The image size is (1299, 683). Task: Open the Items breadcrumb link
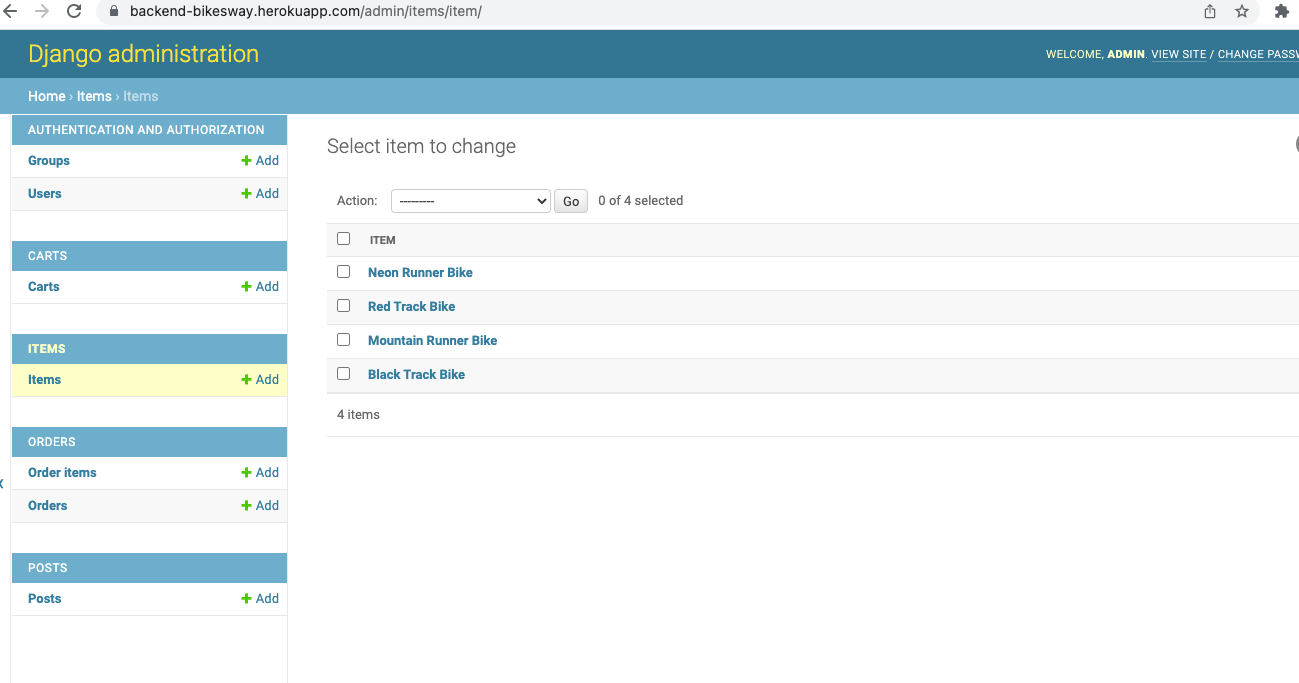tap(93, 95)
